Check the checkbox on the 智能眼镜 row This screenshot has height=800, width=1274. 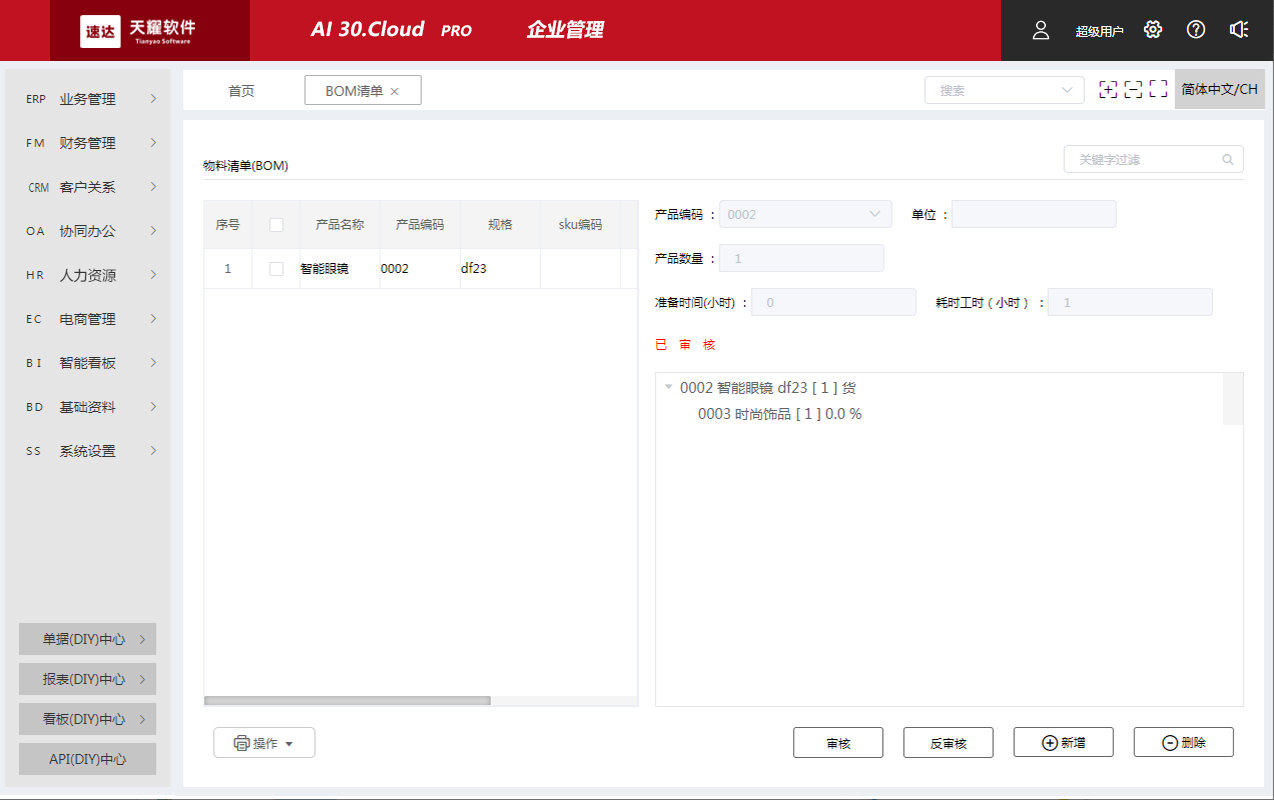coord(276,268)
